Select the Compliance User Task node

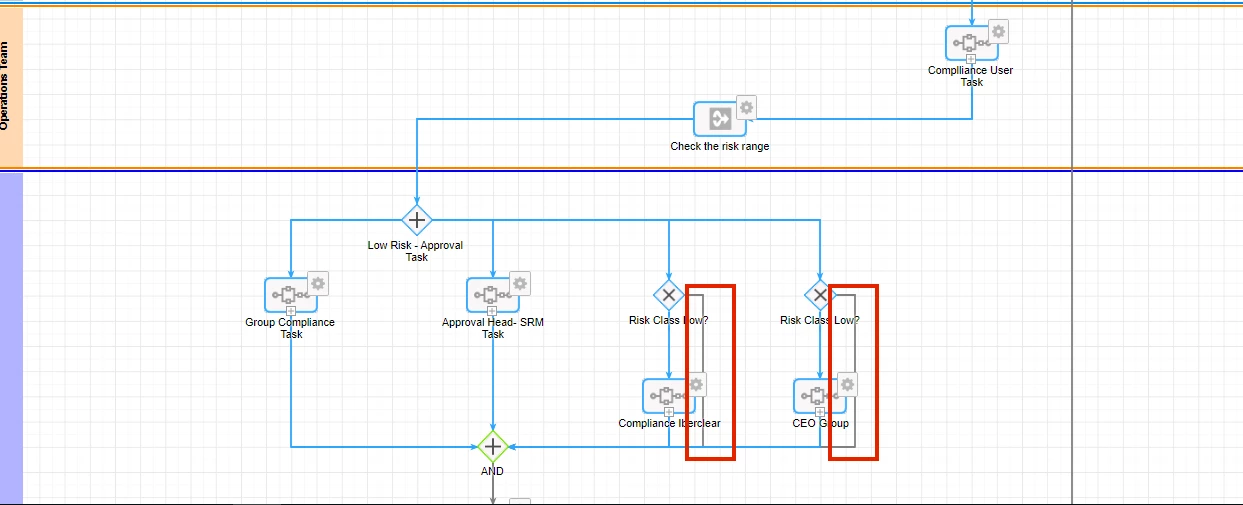(x=971, y=43)
